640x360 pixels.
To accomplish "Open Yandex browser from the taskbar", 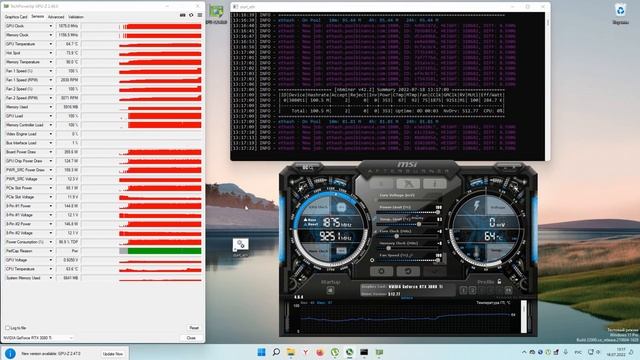I will [x=305, y=352].
